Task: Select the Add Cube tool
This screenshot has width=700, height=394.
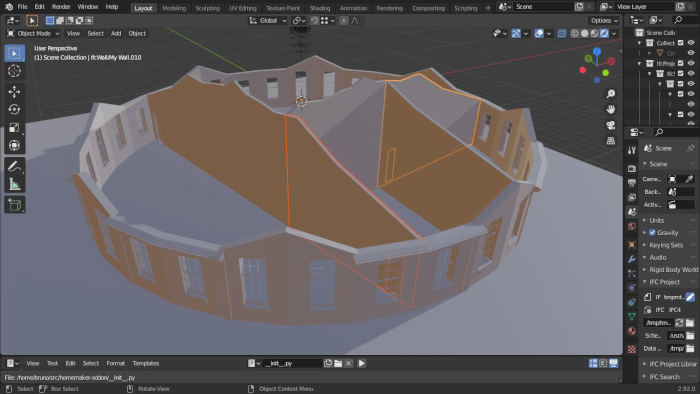Action: click(x=14, y=205)
